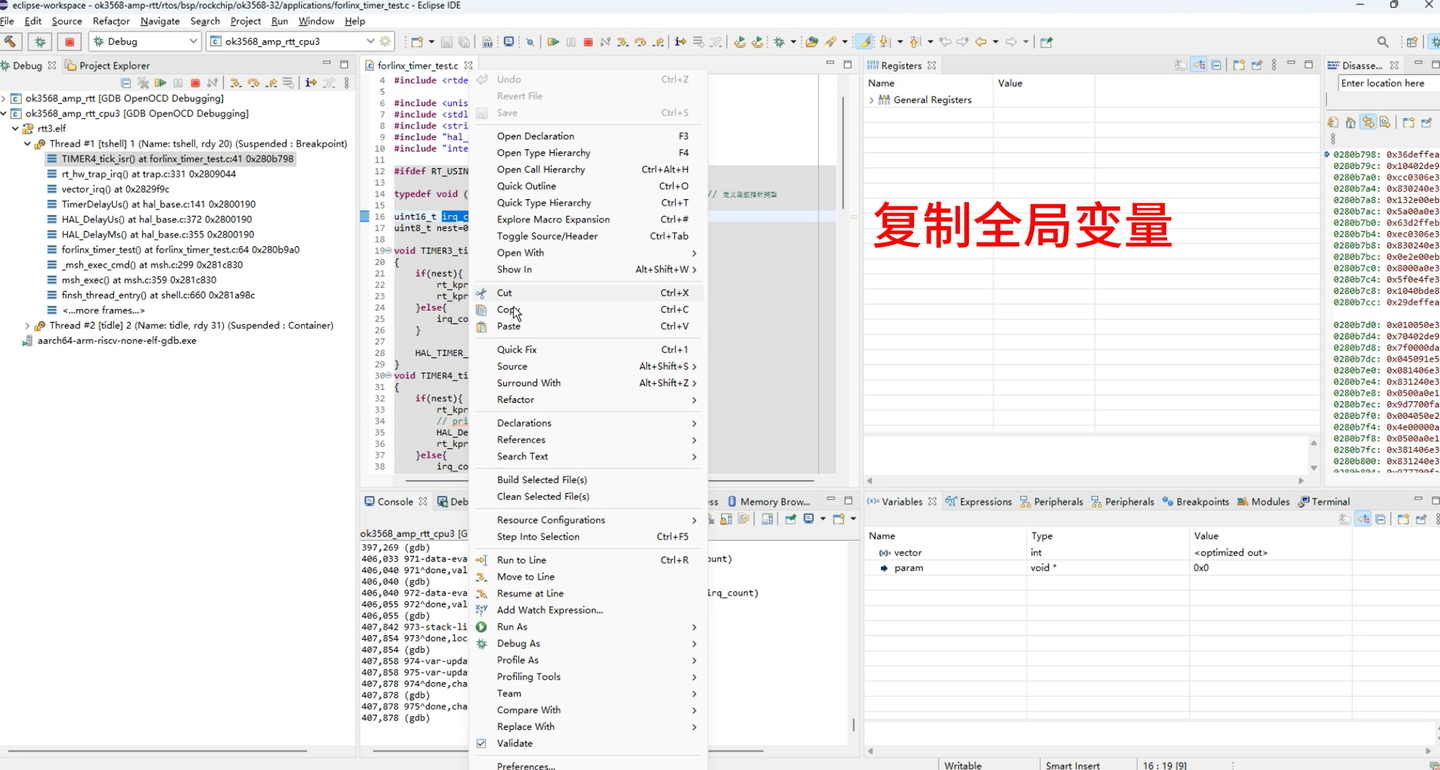Open the Debug launch mode dropdown
This screenshot has width=1440, height=770.
coord(193,42)
